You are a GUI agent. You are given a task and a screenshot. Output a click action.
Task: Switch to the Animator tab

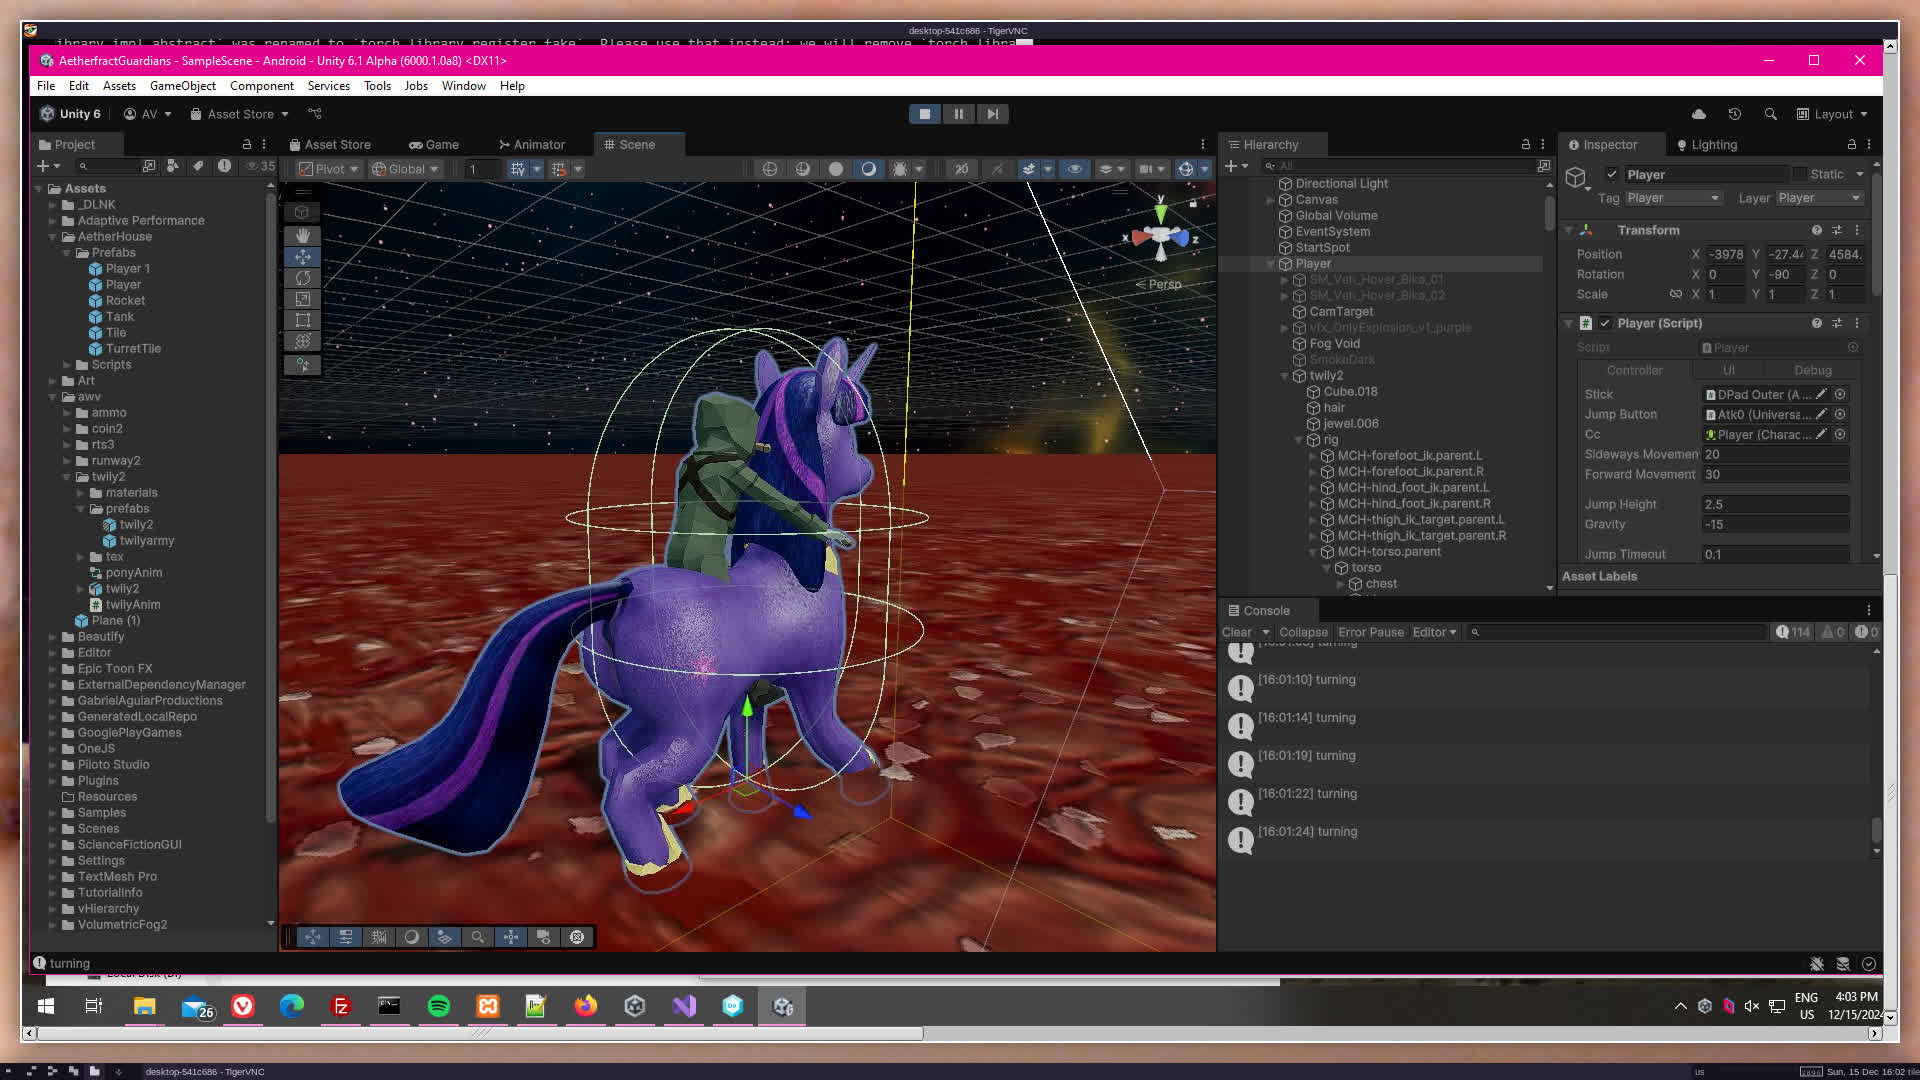(x=531, y=145)
